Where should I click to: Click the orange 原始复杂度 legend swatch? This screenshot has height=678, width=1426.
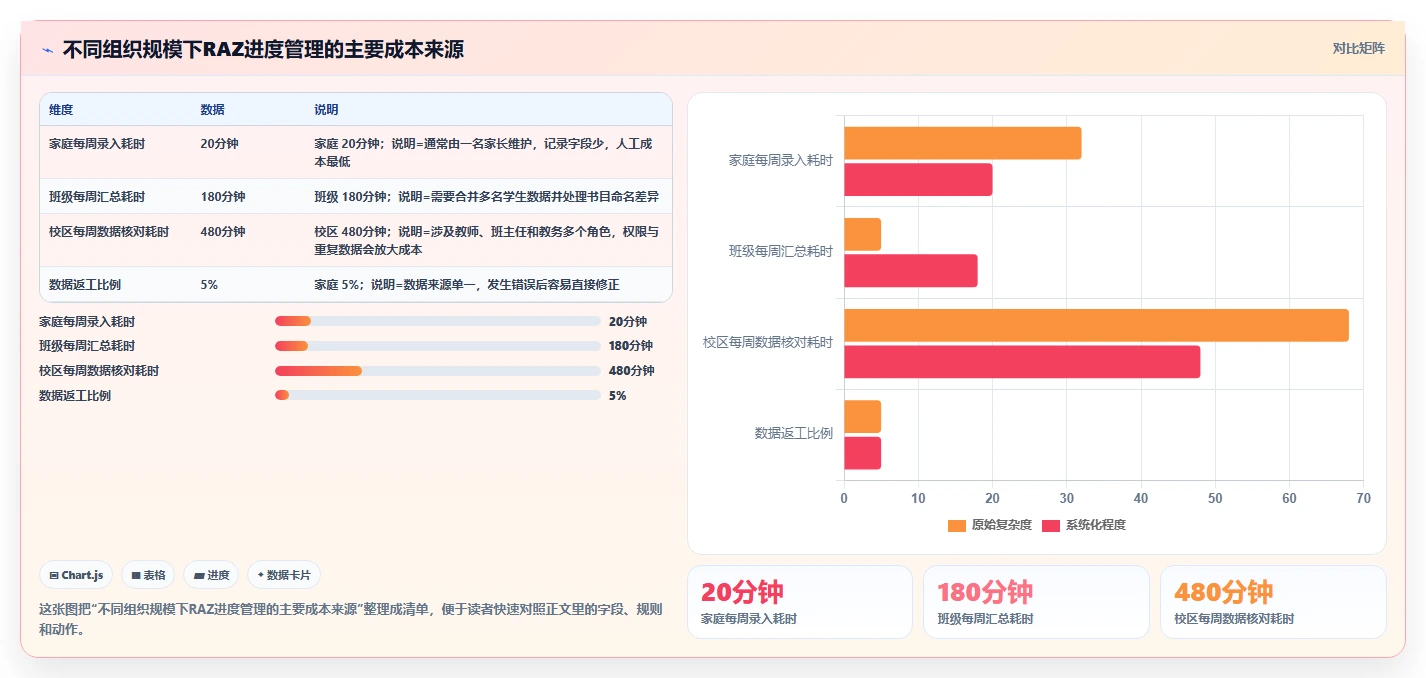(957, 525)
